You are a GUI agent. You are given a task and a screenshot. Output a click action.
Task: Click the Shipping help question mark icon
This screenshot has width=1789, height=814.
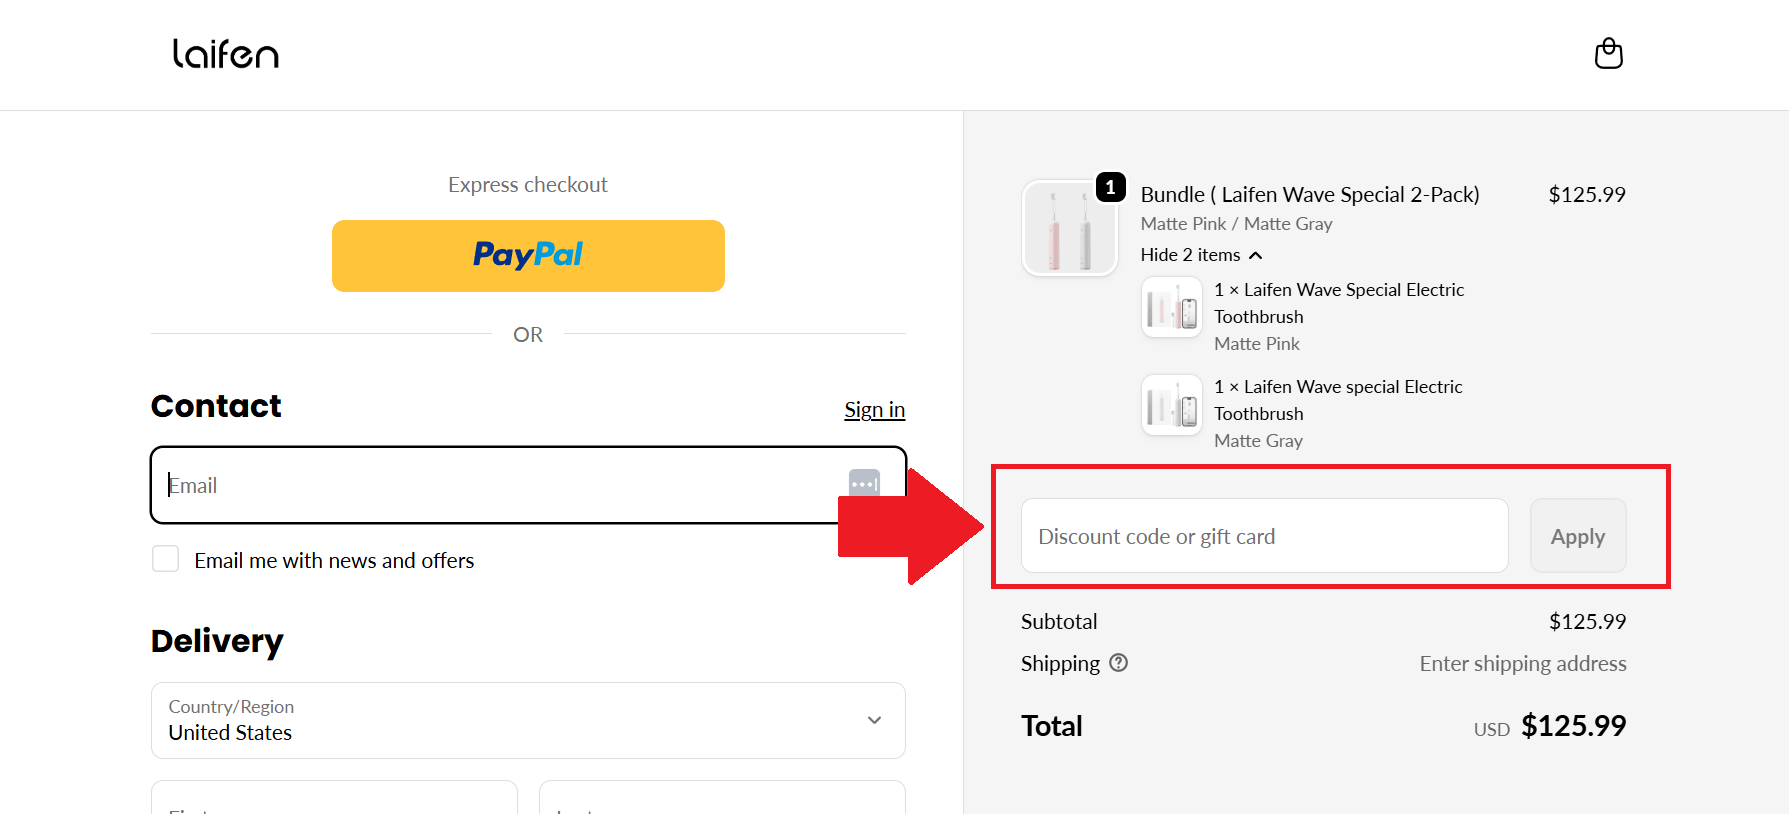[x=1119, y=662]
